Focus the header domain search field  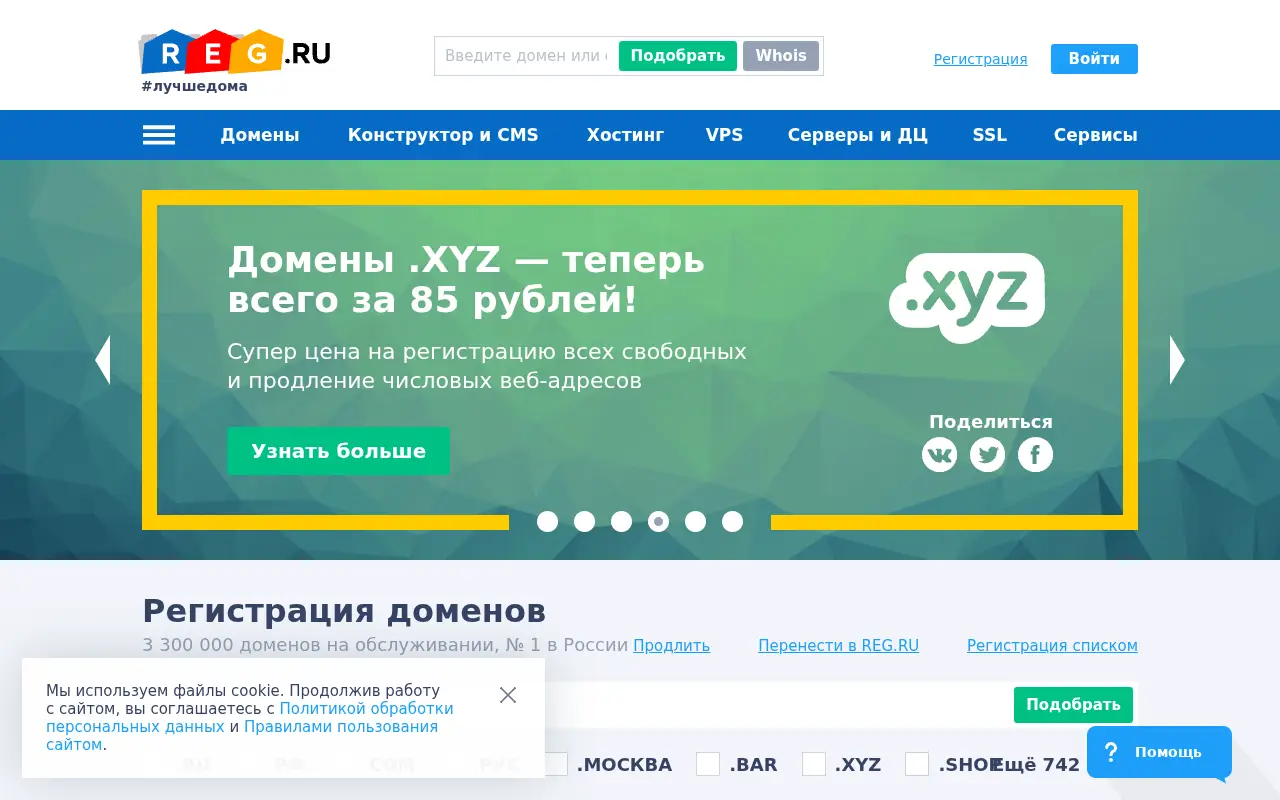526,56
